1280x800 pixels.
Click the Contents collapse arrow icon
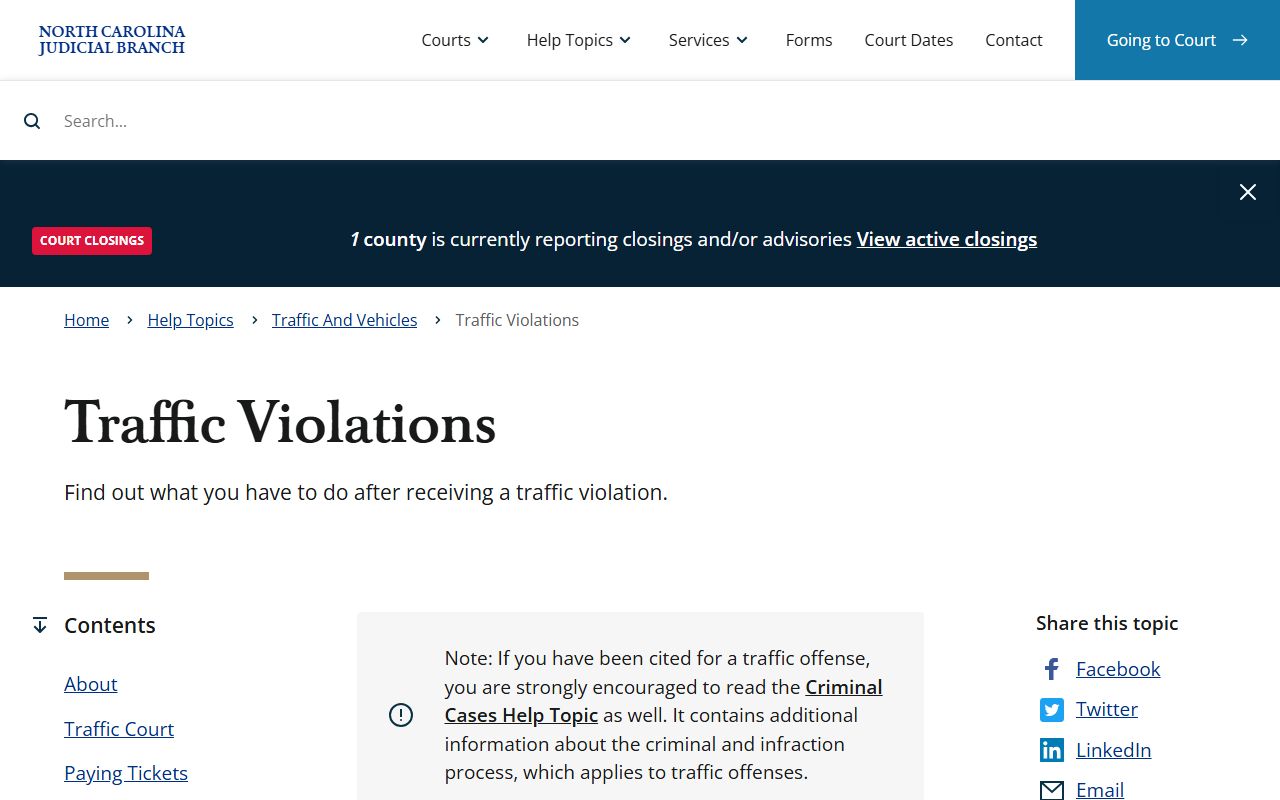coord(40,625)
